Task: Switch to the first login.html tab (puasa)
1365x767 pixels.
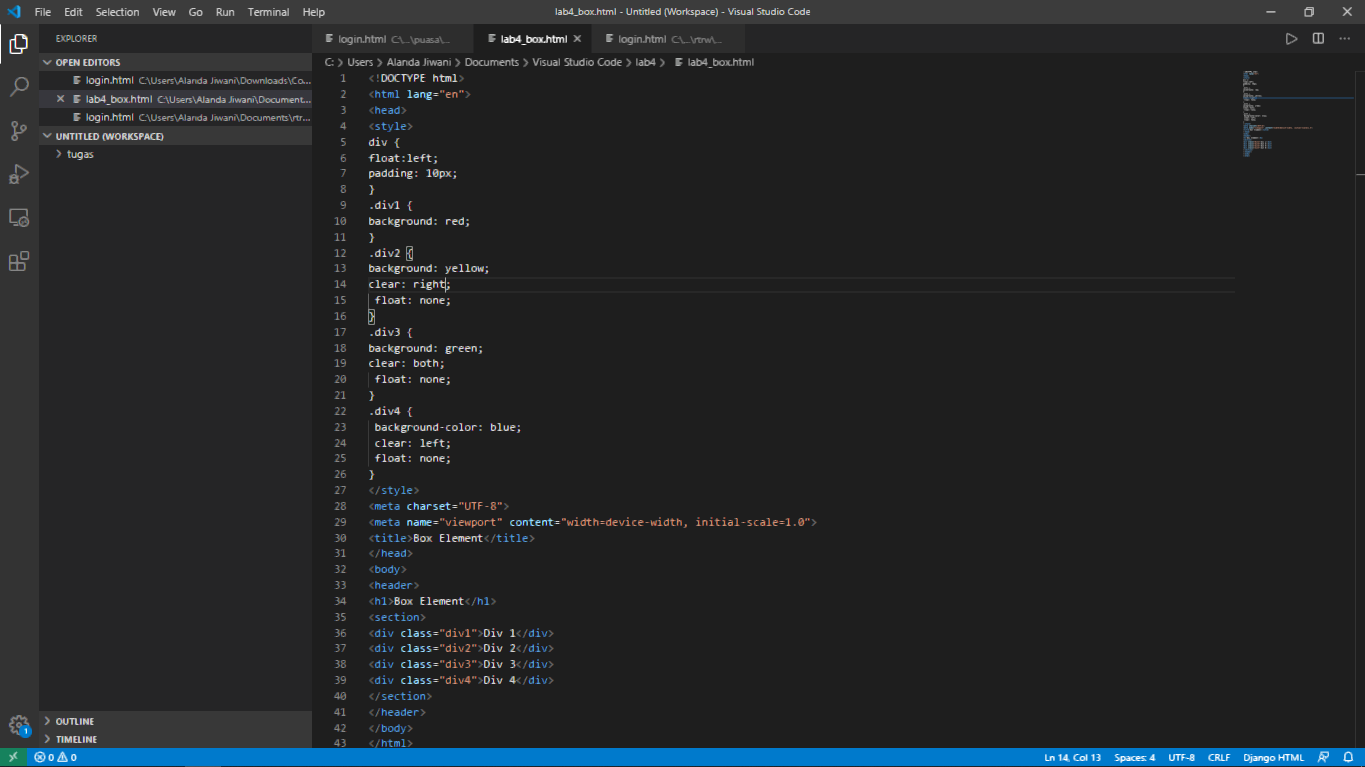Action: click(391, 39)
